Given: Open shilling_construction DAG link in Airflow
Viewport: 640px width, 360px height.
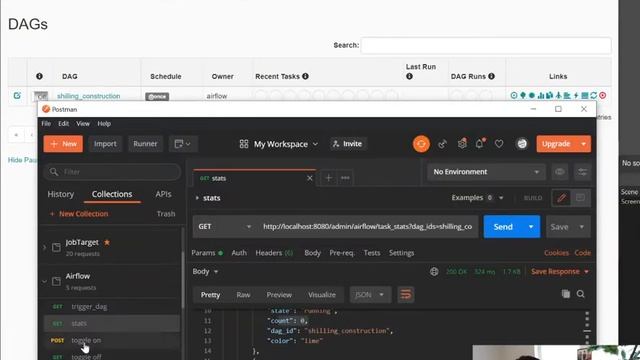Looking at the screenshot, I should point(89,96).
